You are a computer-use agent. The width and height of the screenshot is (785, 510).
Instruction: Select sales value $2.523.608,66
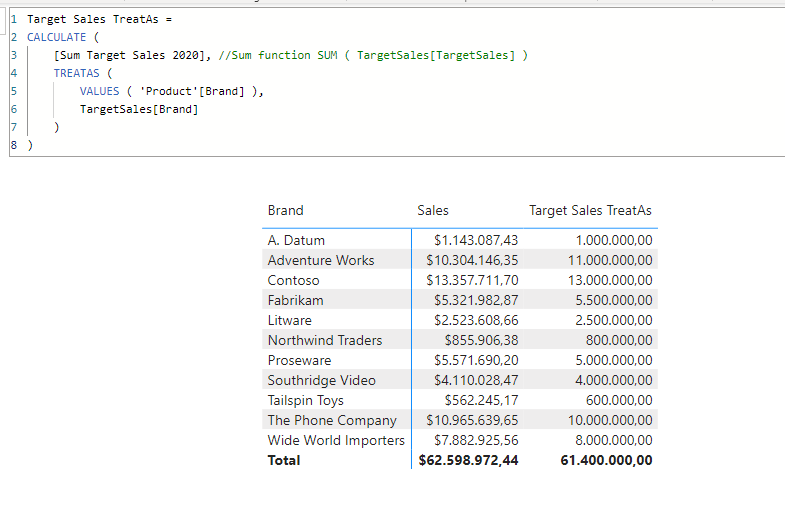pyautogui.click(x=476, y=320)
